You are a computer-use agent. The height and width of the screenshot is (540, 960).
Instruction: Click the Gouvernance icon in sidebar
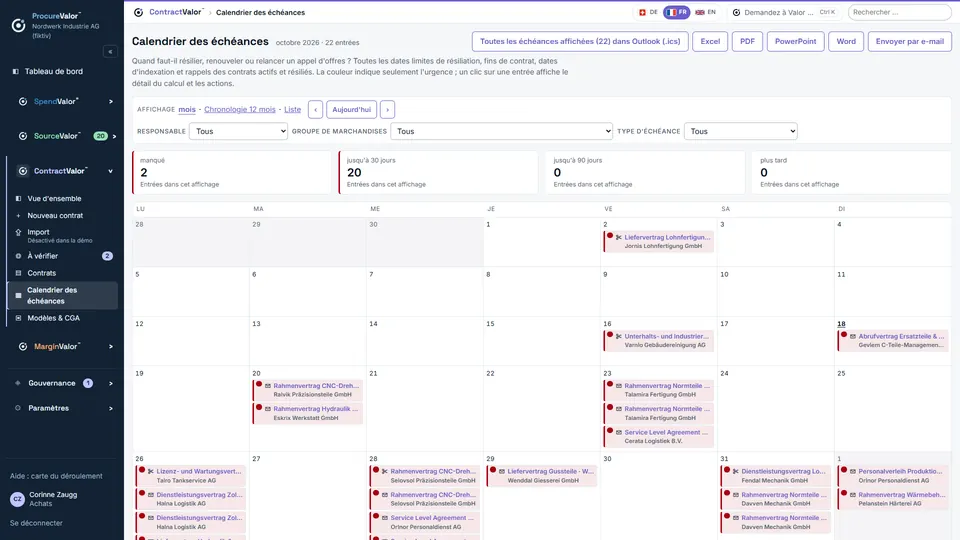(x=18, y=383)
